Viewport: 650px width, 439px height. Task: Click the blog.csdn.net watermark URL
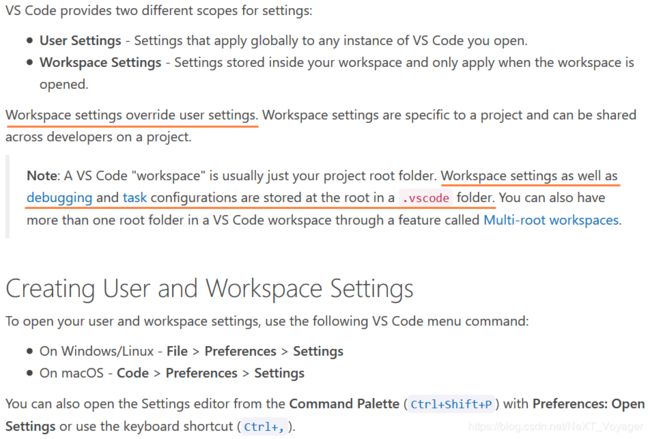click(556, 427)
